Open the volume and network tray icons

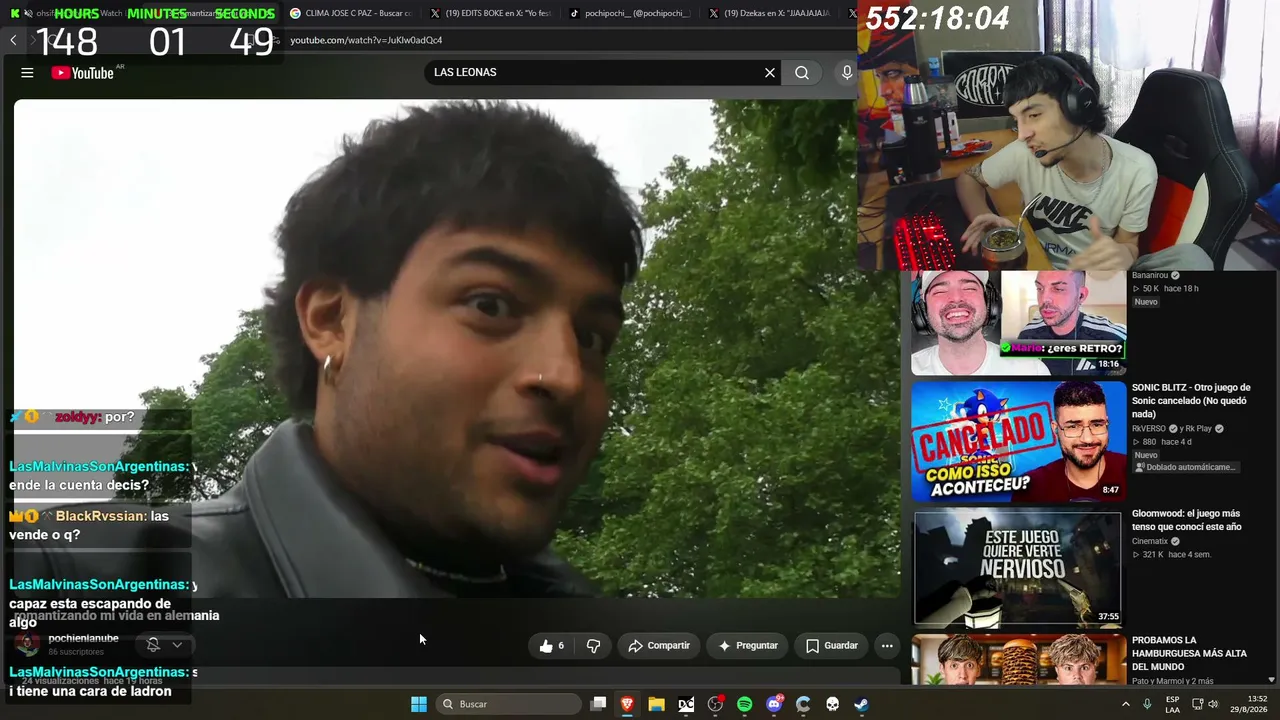pos(1205,704)
